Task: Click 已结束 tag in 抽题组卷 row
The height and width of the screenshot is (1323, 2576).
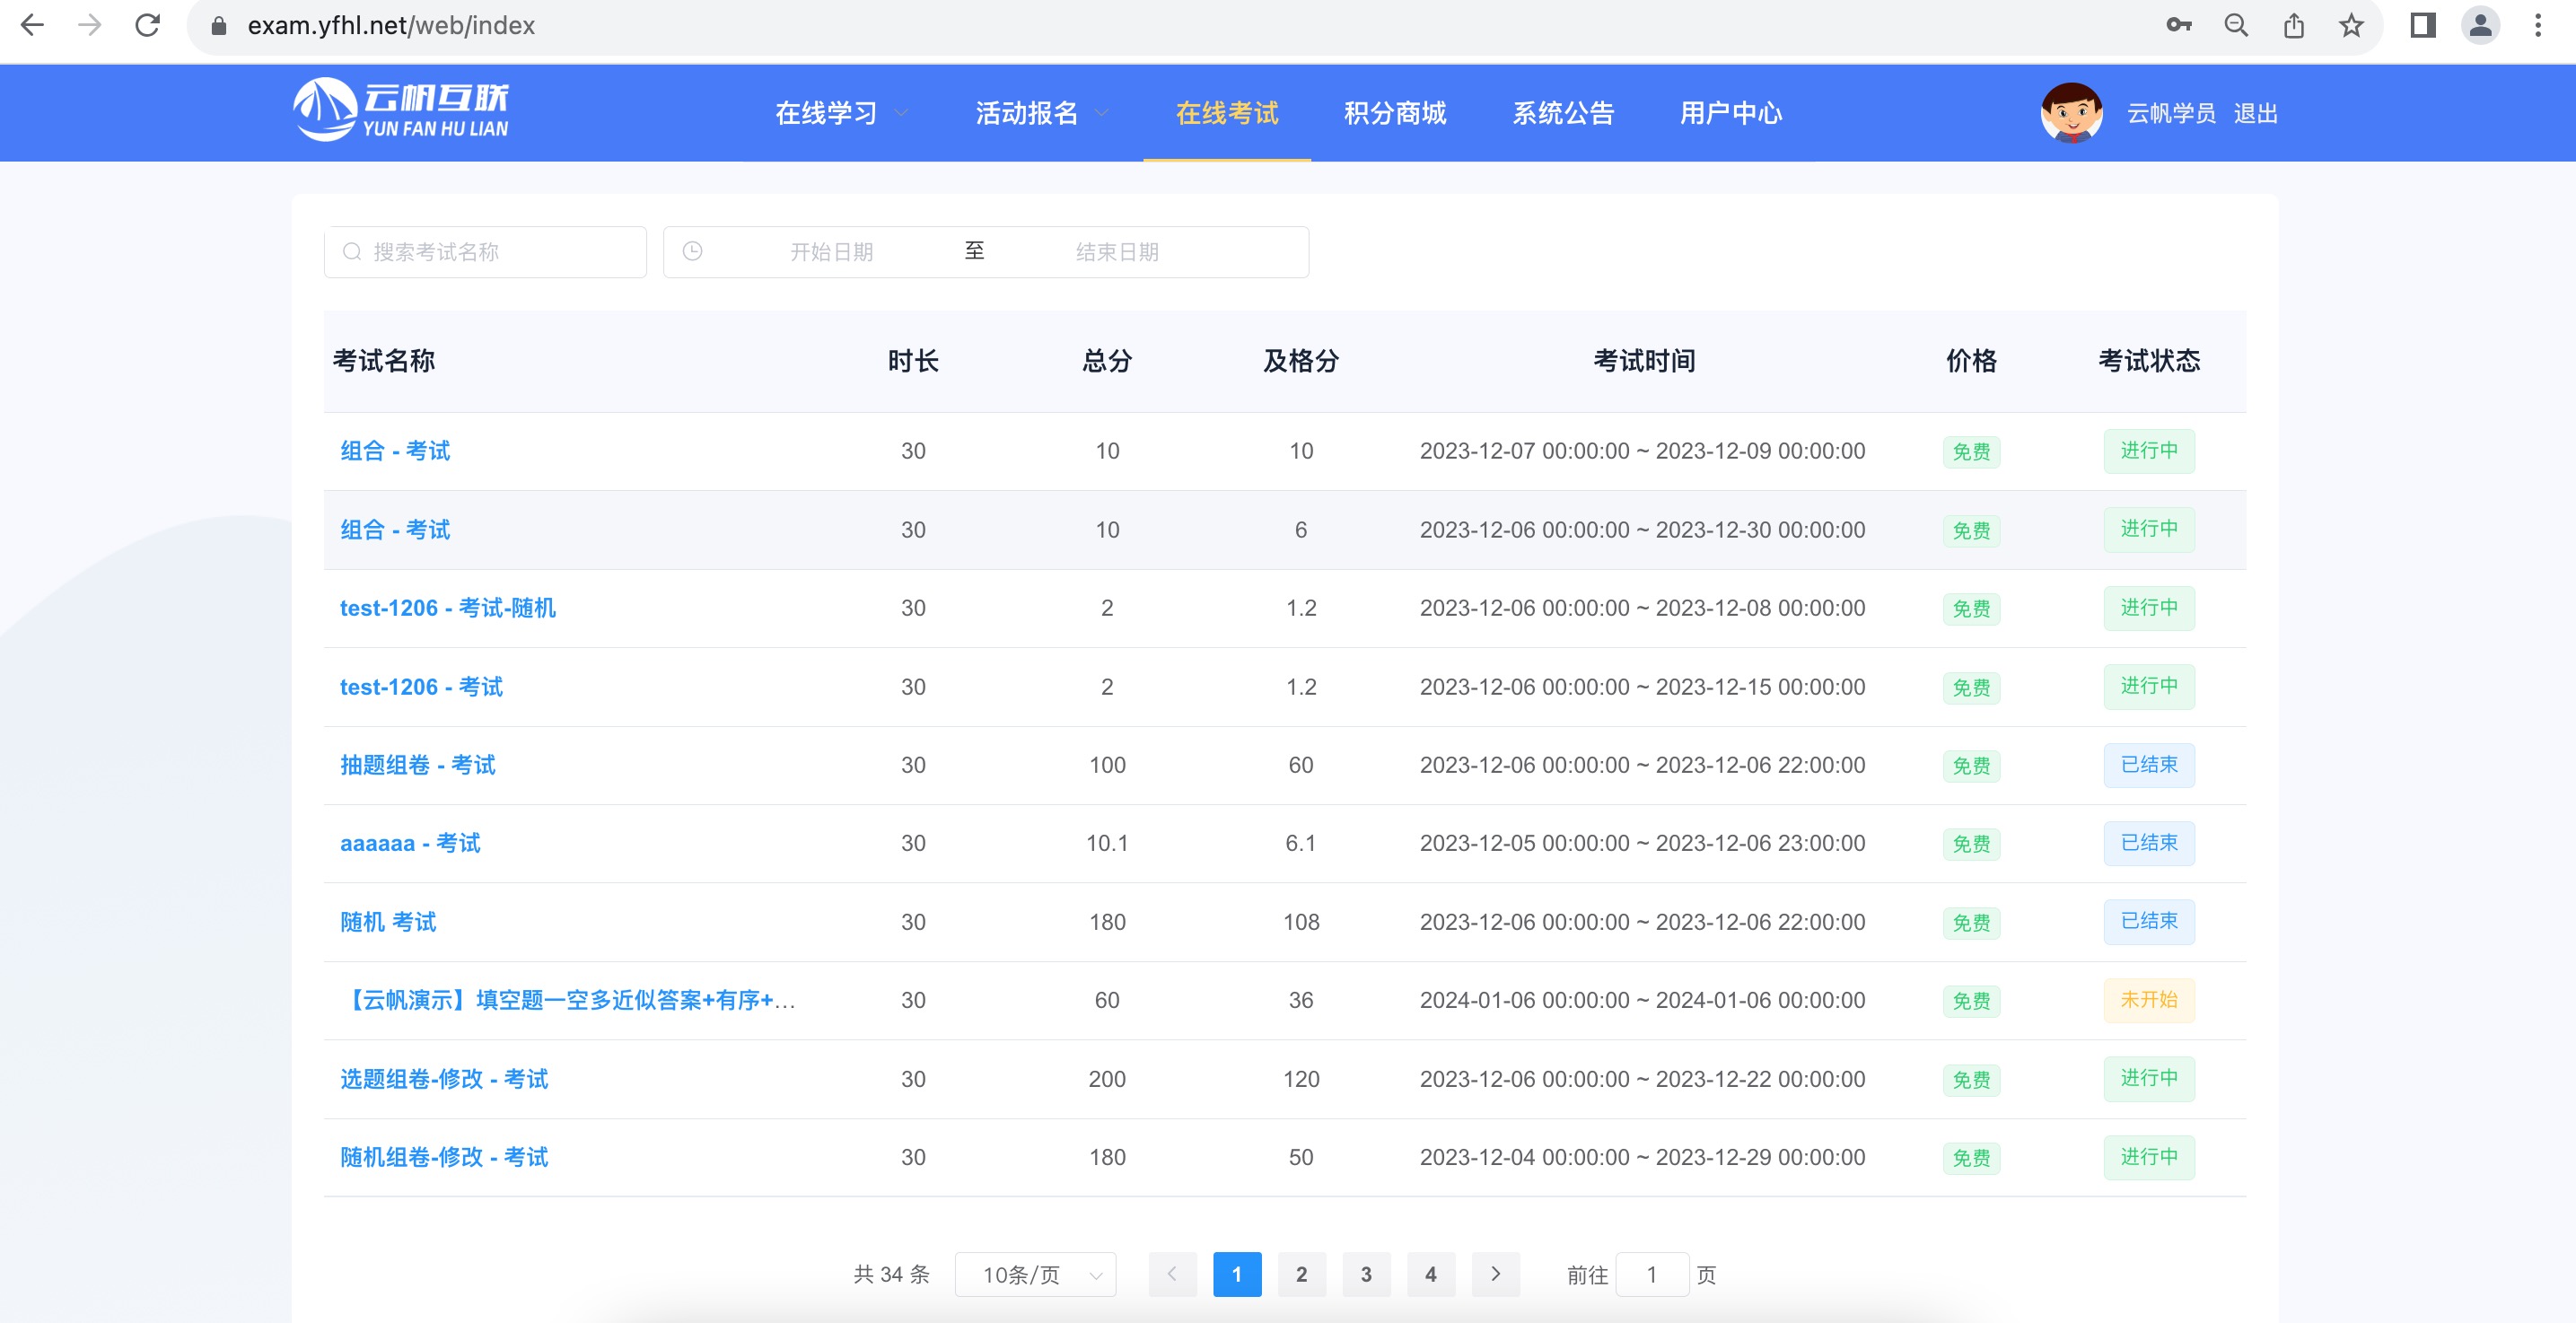Action: pos(2149,765)
